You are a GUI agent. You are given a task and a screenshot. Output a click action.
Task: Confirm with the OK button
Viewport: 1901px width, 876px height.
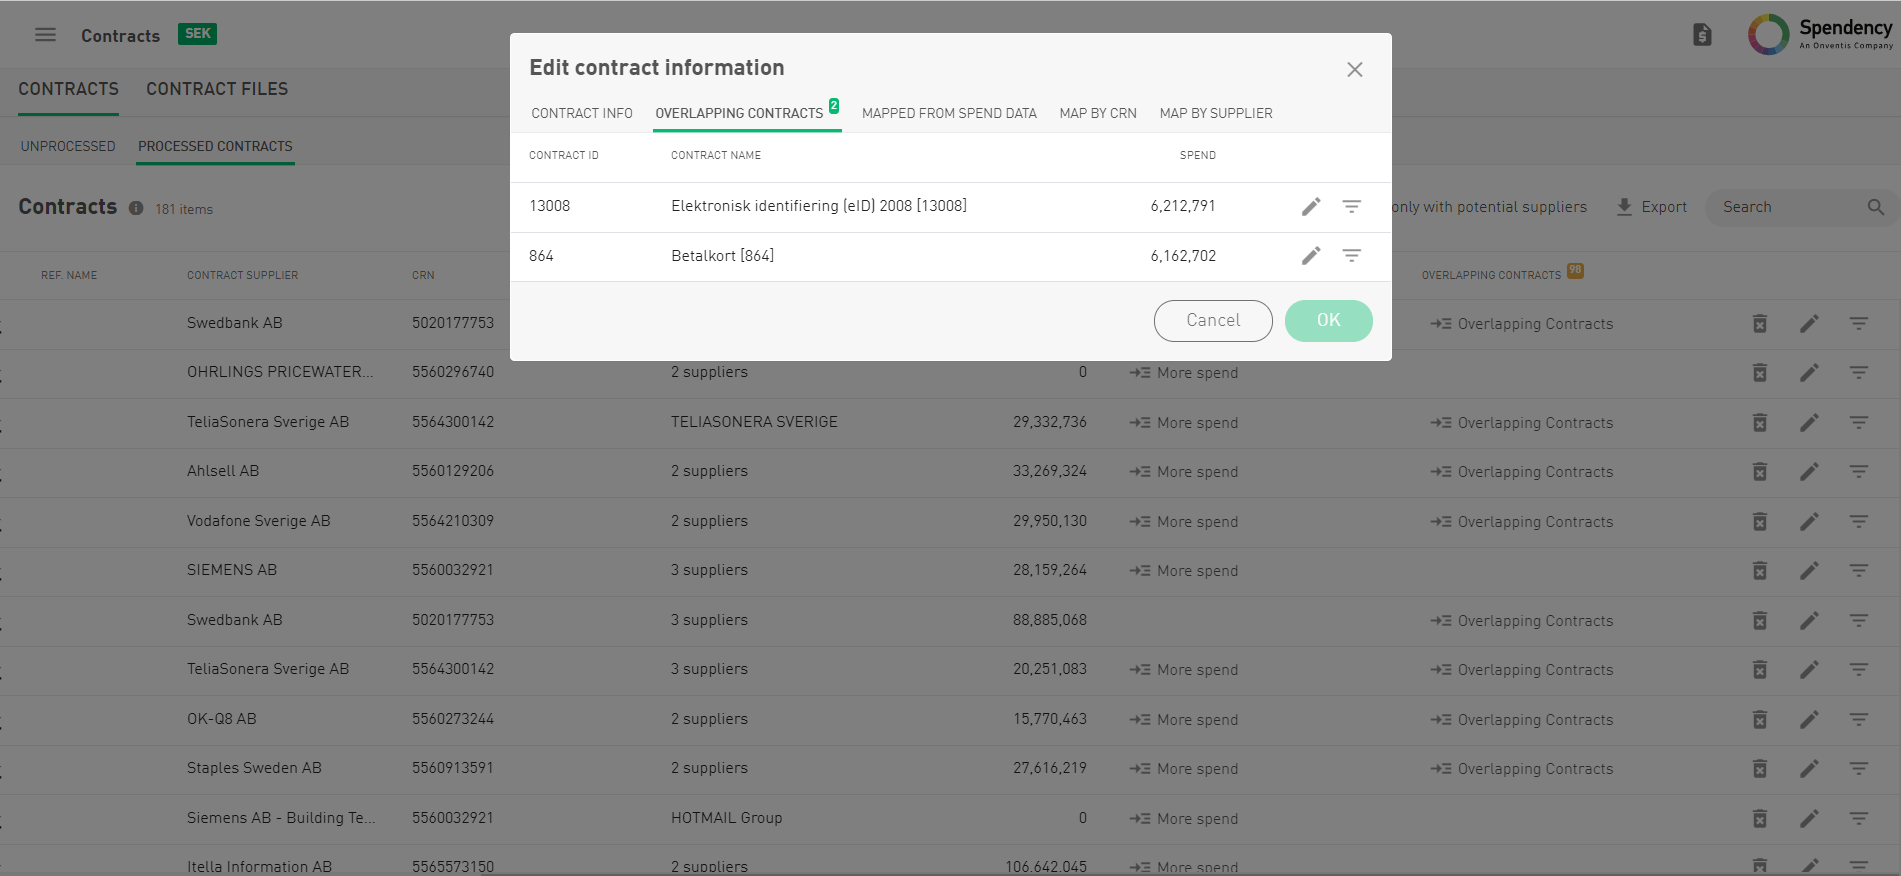coord(1328,321)
